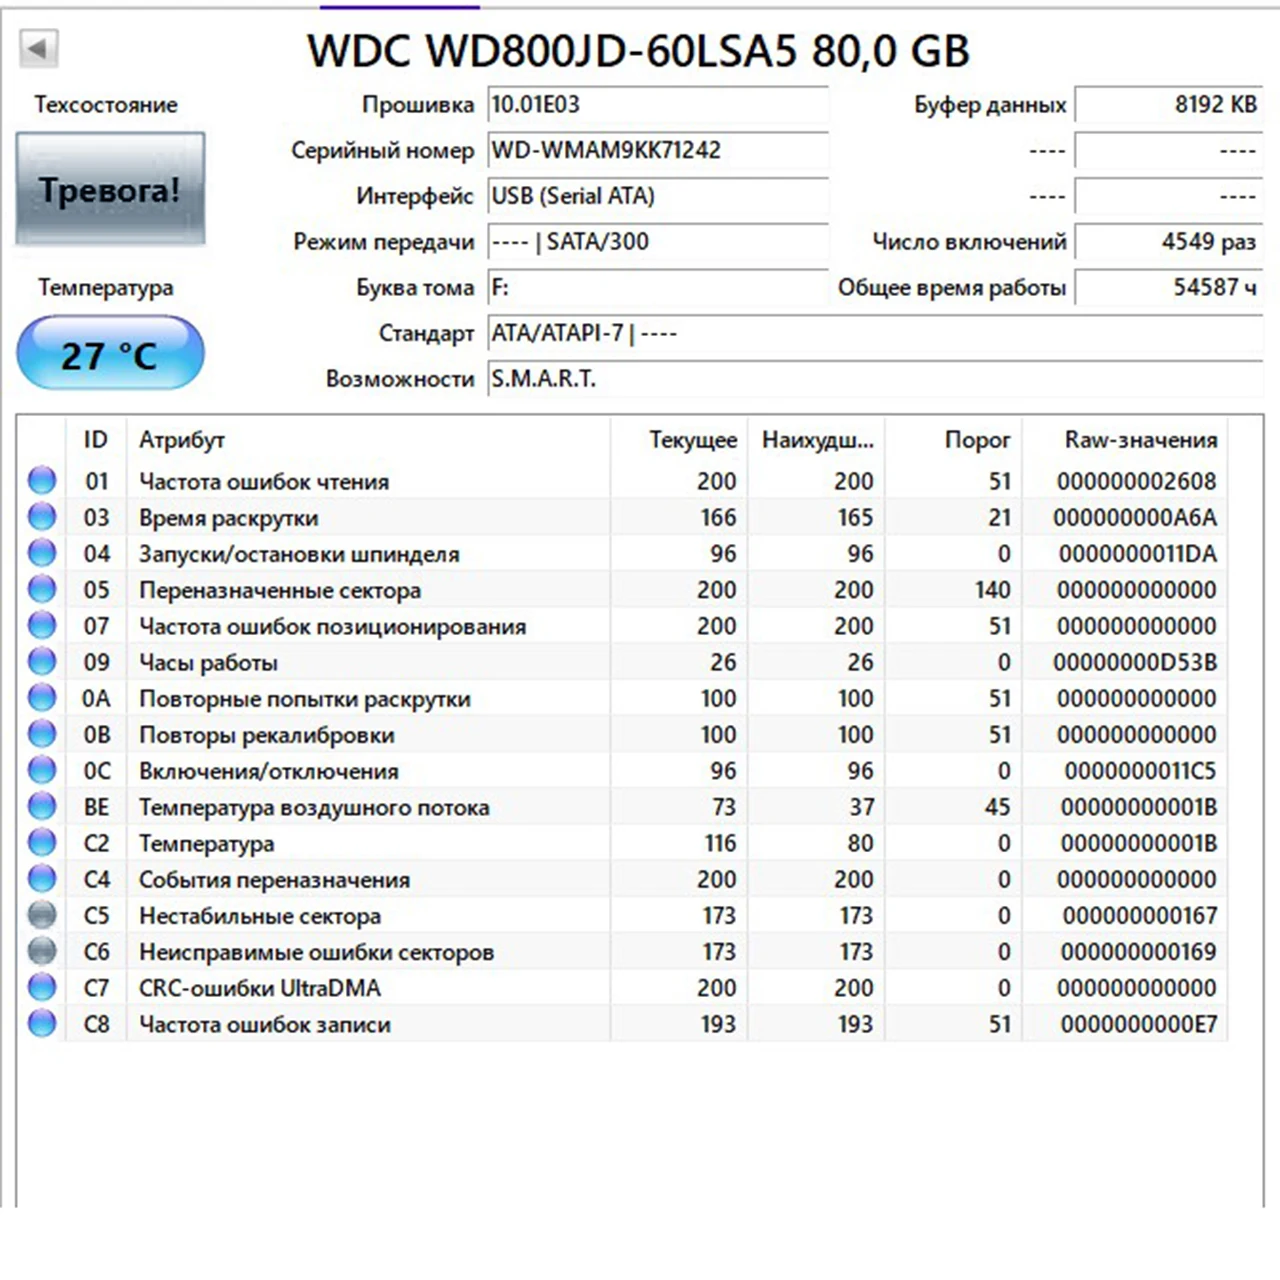Select the attribute name Частота ошибок чтения
Viewport: 1280px width, 1280px height.
click(x=264, y=482)
